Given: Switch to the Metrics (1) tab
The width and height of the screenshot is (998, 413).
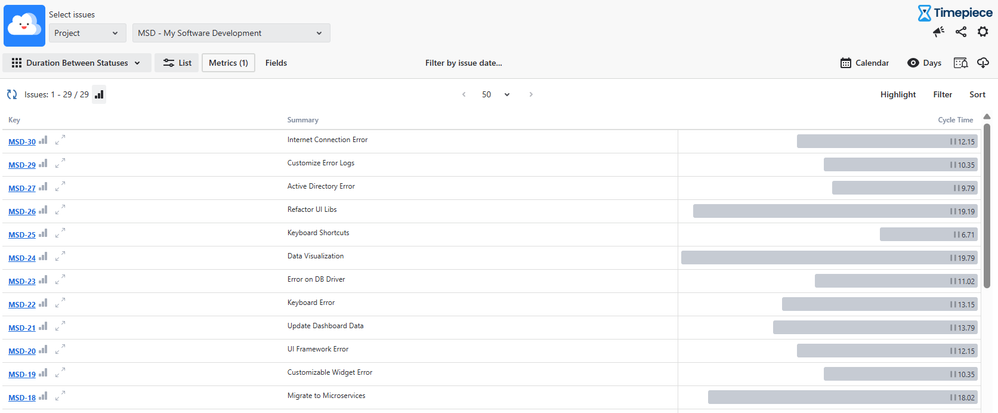Looking at the screenshot, I should coord(228,62).
